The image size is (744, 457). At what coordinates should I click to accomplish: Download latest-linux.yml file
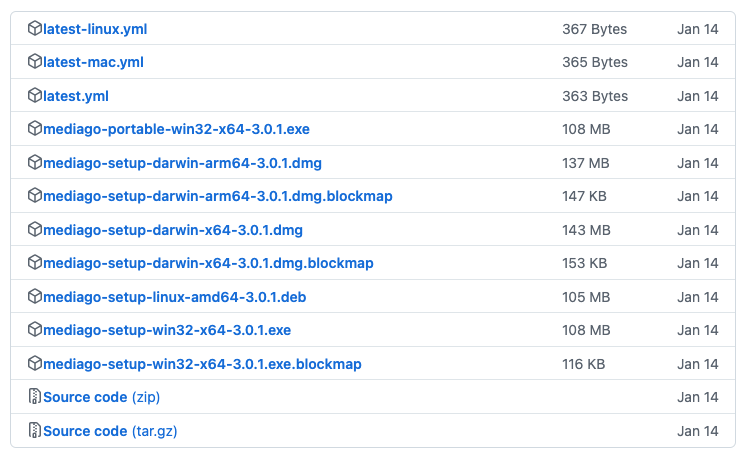95,29
